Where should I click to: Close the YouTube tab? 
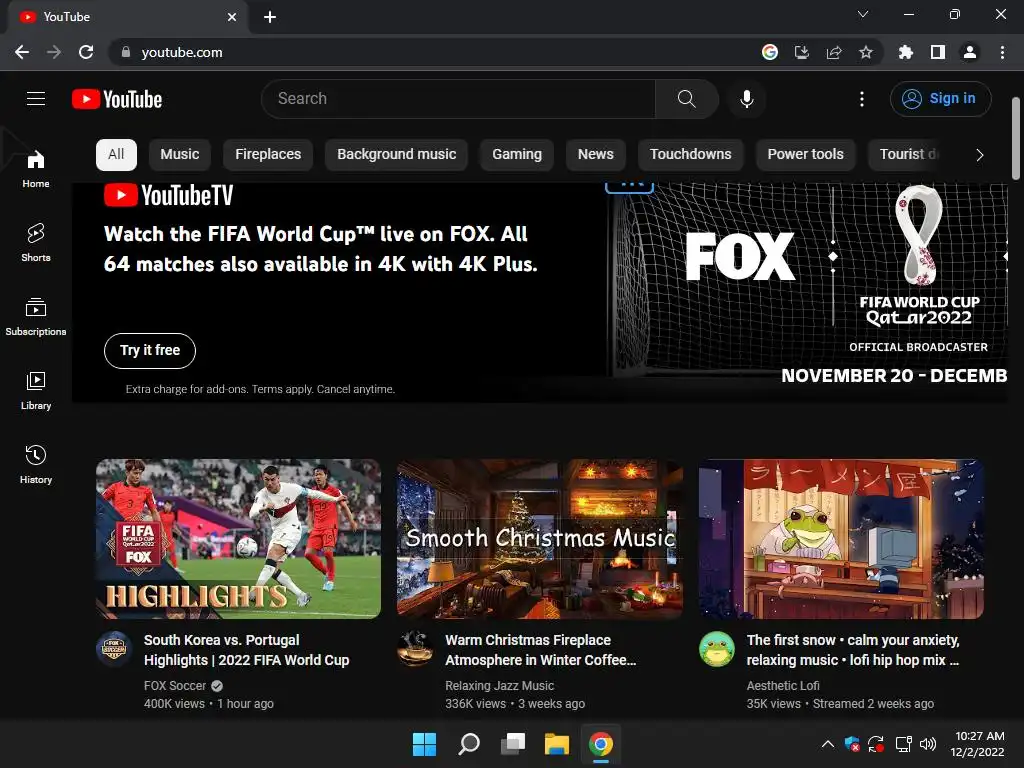coord(232,17)
